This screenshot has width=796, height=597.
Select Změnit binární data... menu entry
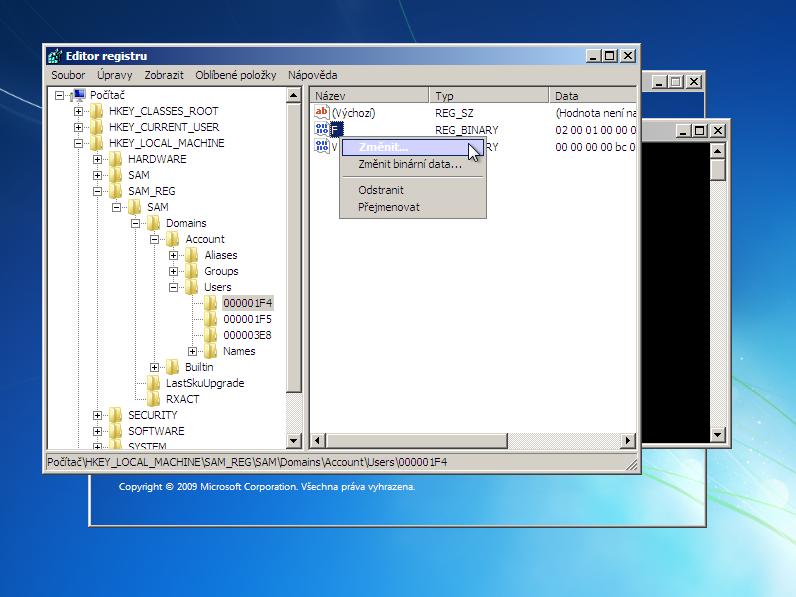coord(409,164)
